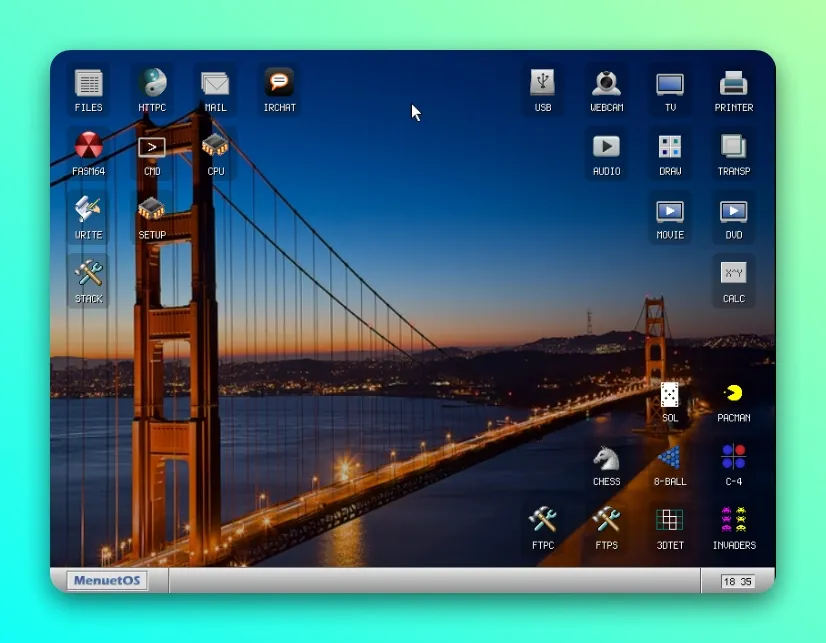The width and height of the screenshot is (826, 643).
Task: Open the PRINTER icon
Action: (734, 90)
